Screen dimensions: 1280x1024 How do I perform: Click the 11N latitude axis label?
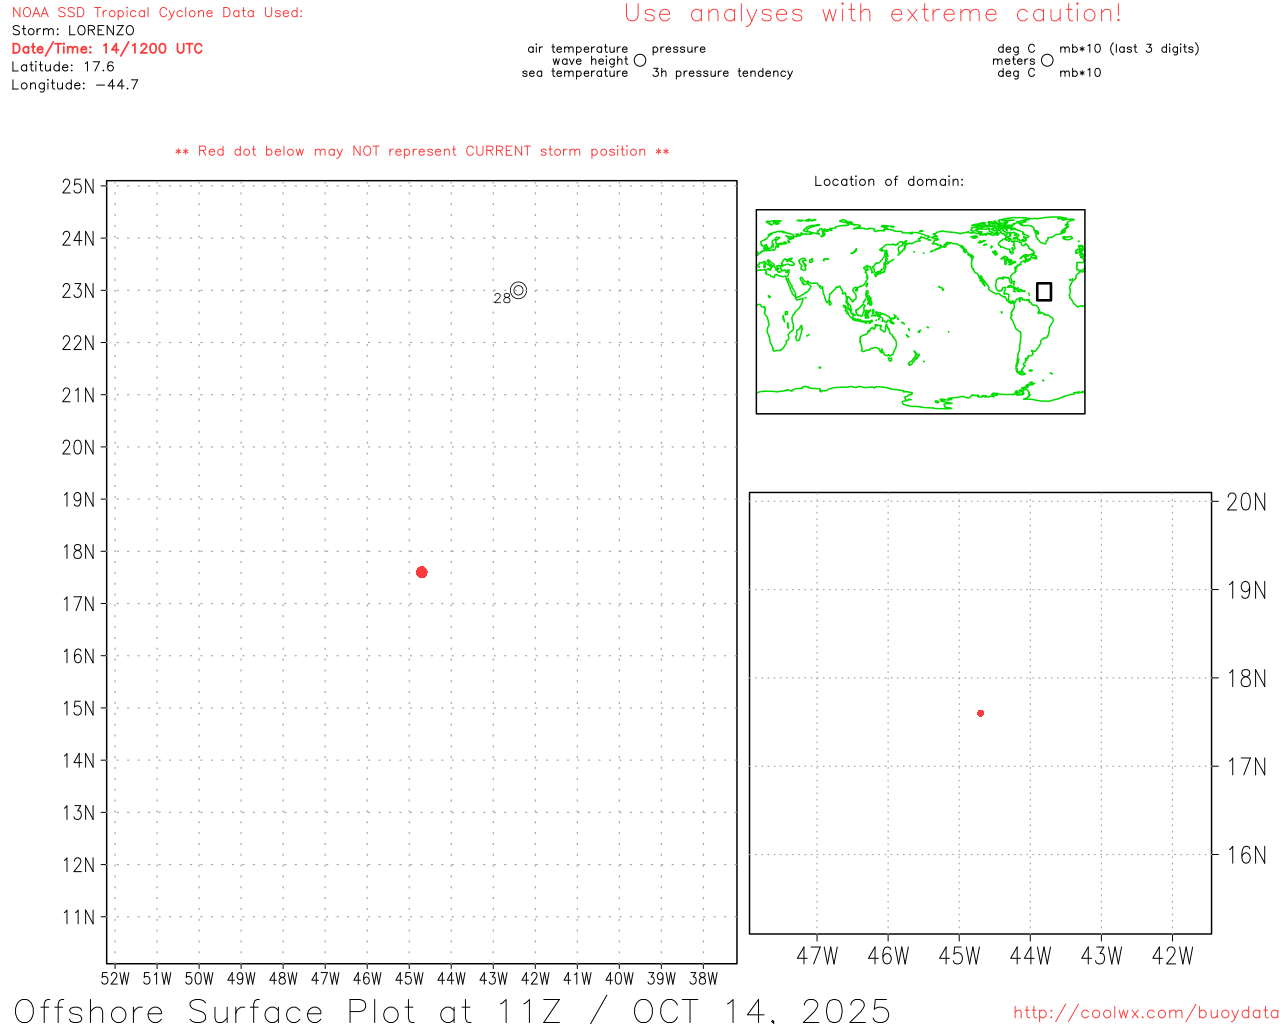[x=79, y=918]
